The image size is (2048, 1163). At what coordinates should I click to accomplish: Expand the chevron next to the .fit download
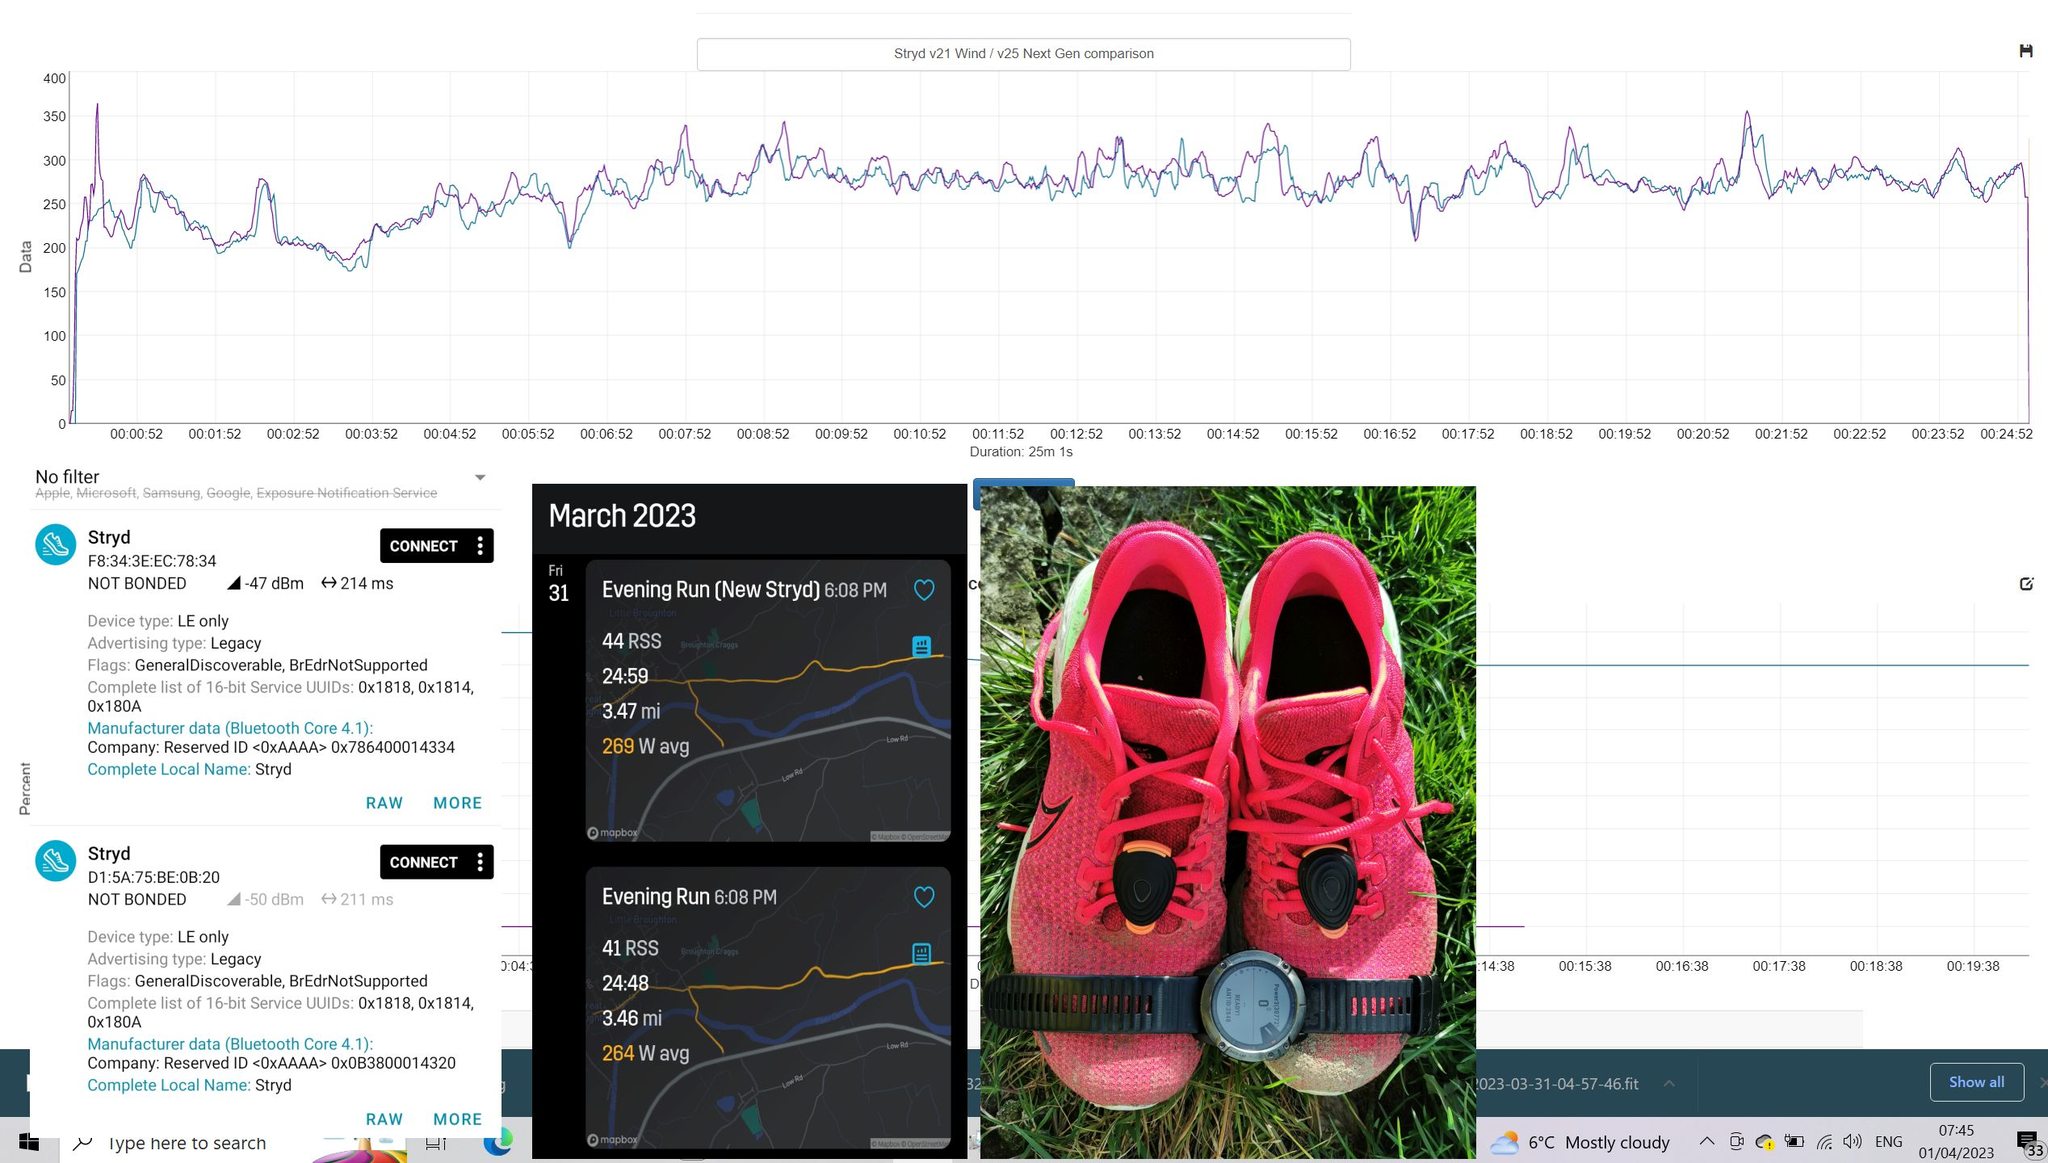[x=1669, y=1083]
